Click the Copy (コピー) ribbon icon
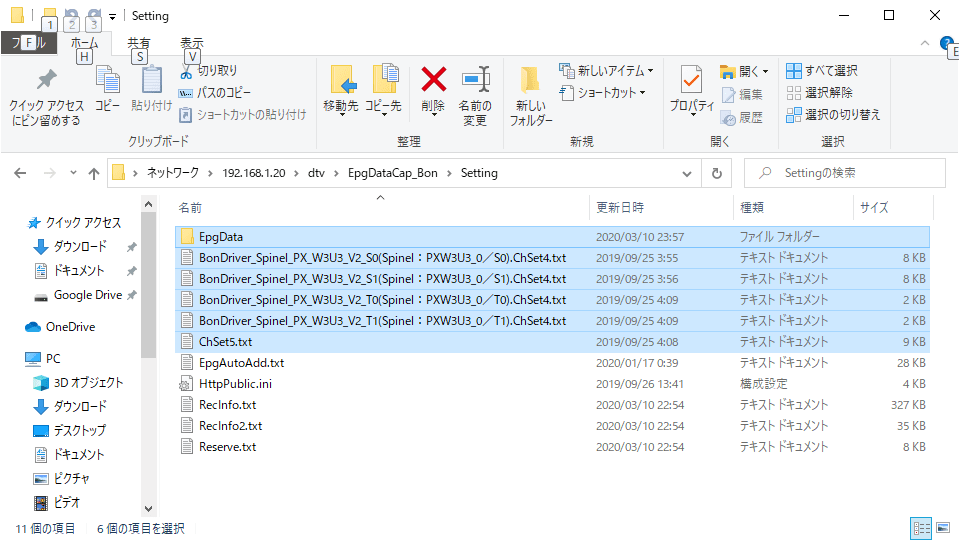The width and height of the screenshot is (959, 541). pos(108,89)
